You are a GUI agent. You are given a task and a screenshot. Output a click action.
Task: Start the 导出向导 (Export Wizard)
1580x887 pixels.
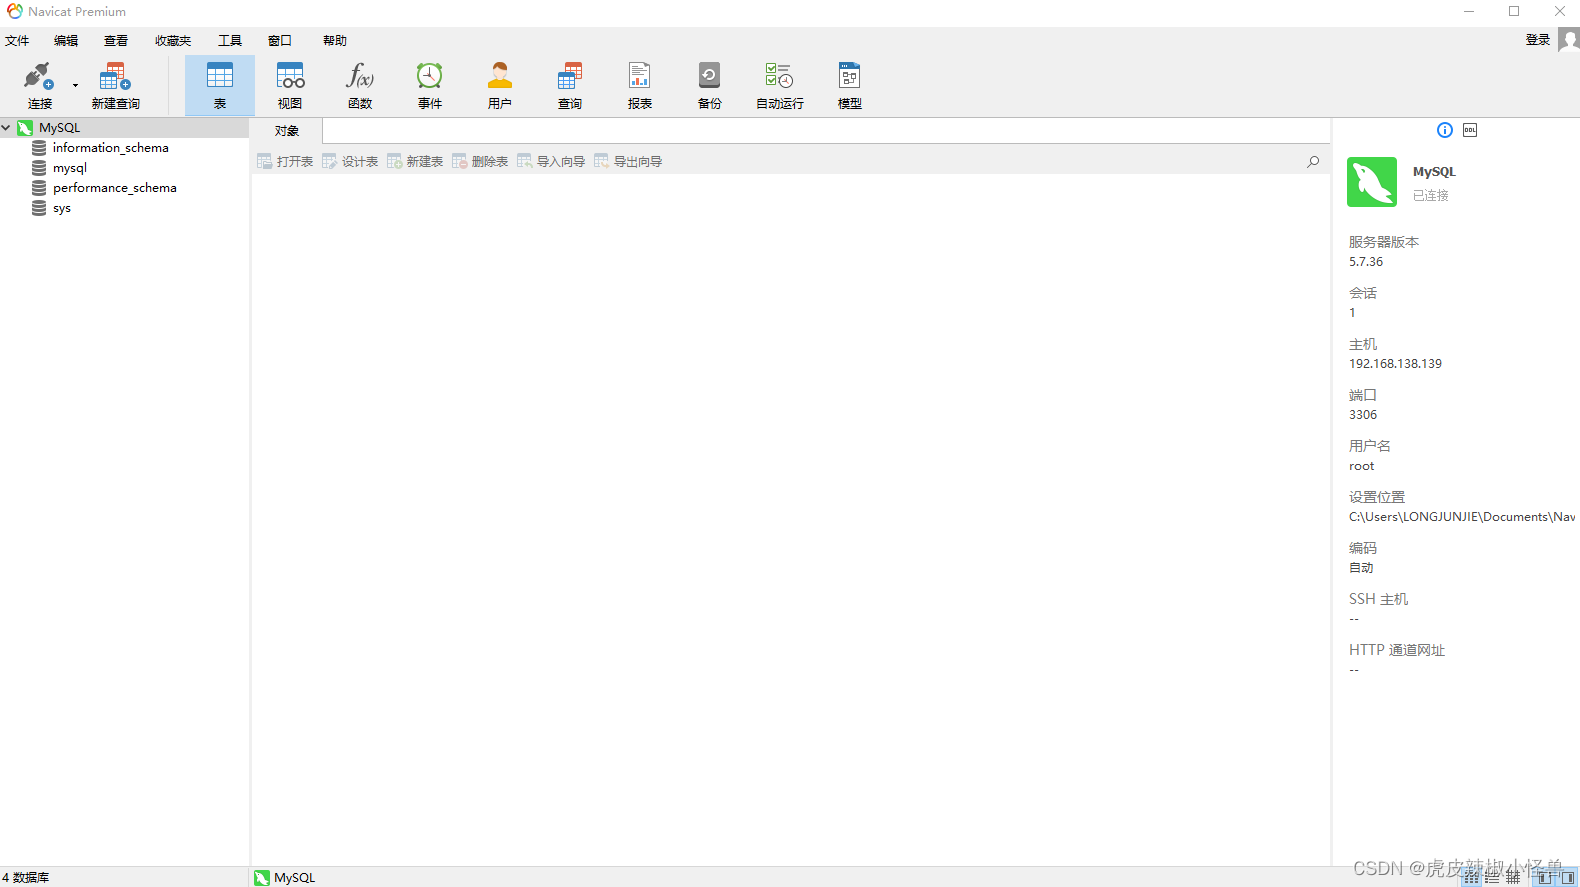pos(628,161)
